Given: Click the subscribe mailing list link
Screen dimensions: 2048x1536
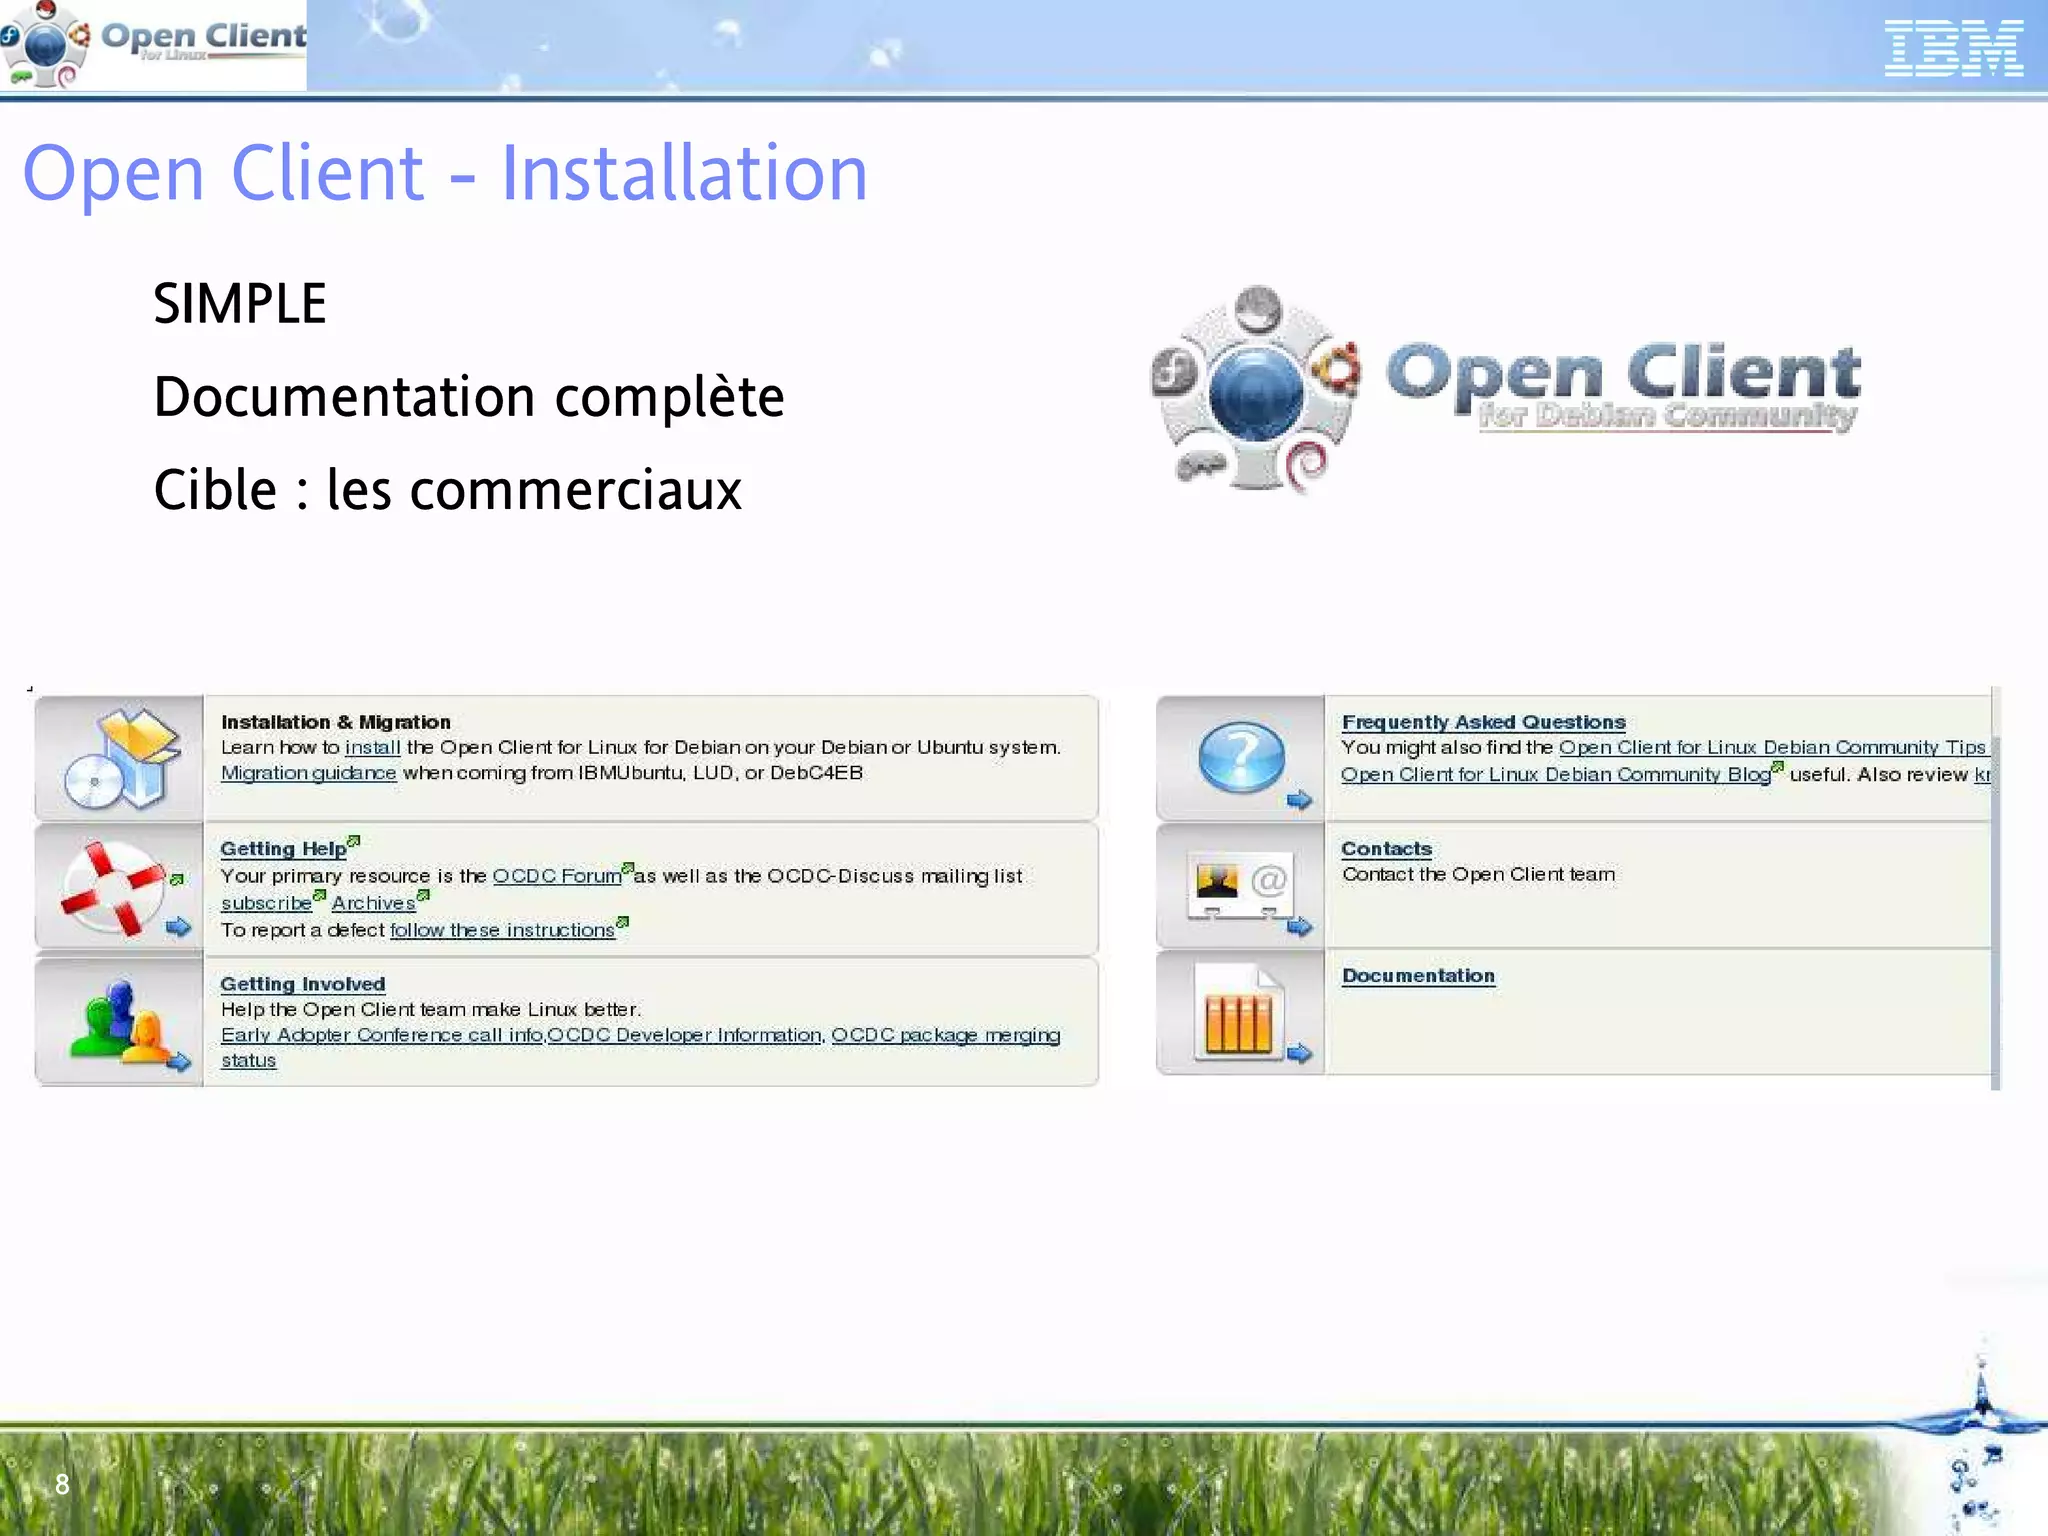Looking at the screenshot, I should pyautogui.click(x=266, y=903).
